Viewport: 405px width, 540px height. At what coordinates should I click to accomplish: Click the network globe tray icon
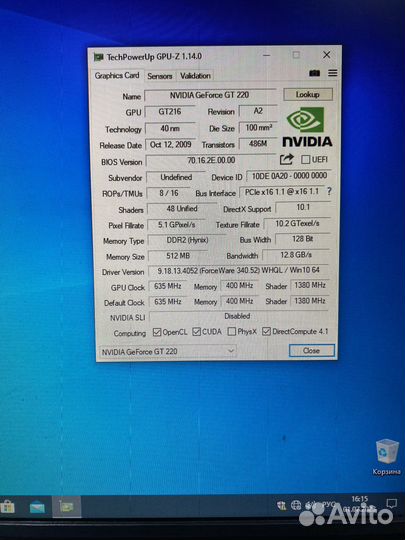coord(296,505)
